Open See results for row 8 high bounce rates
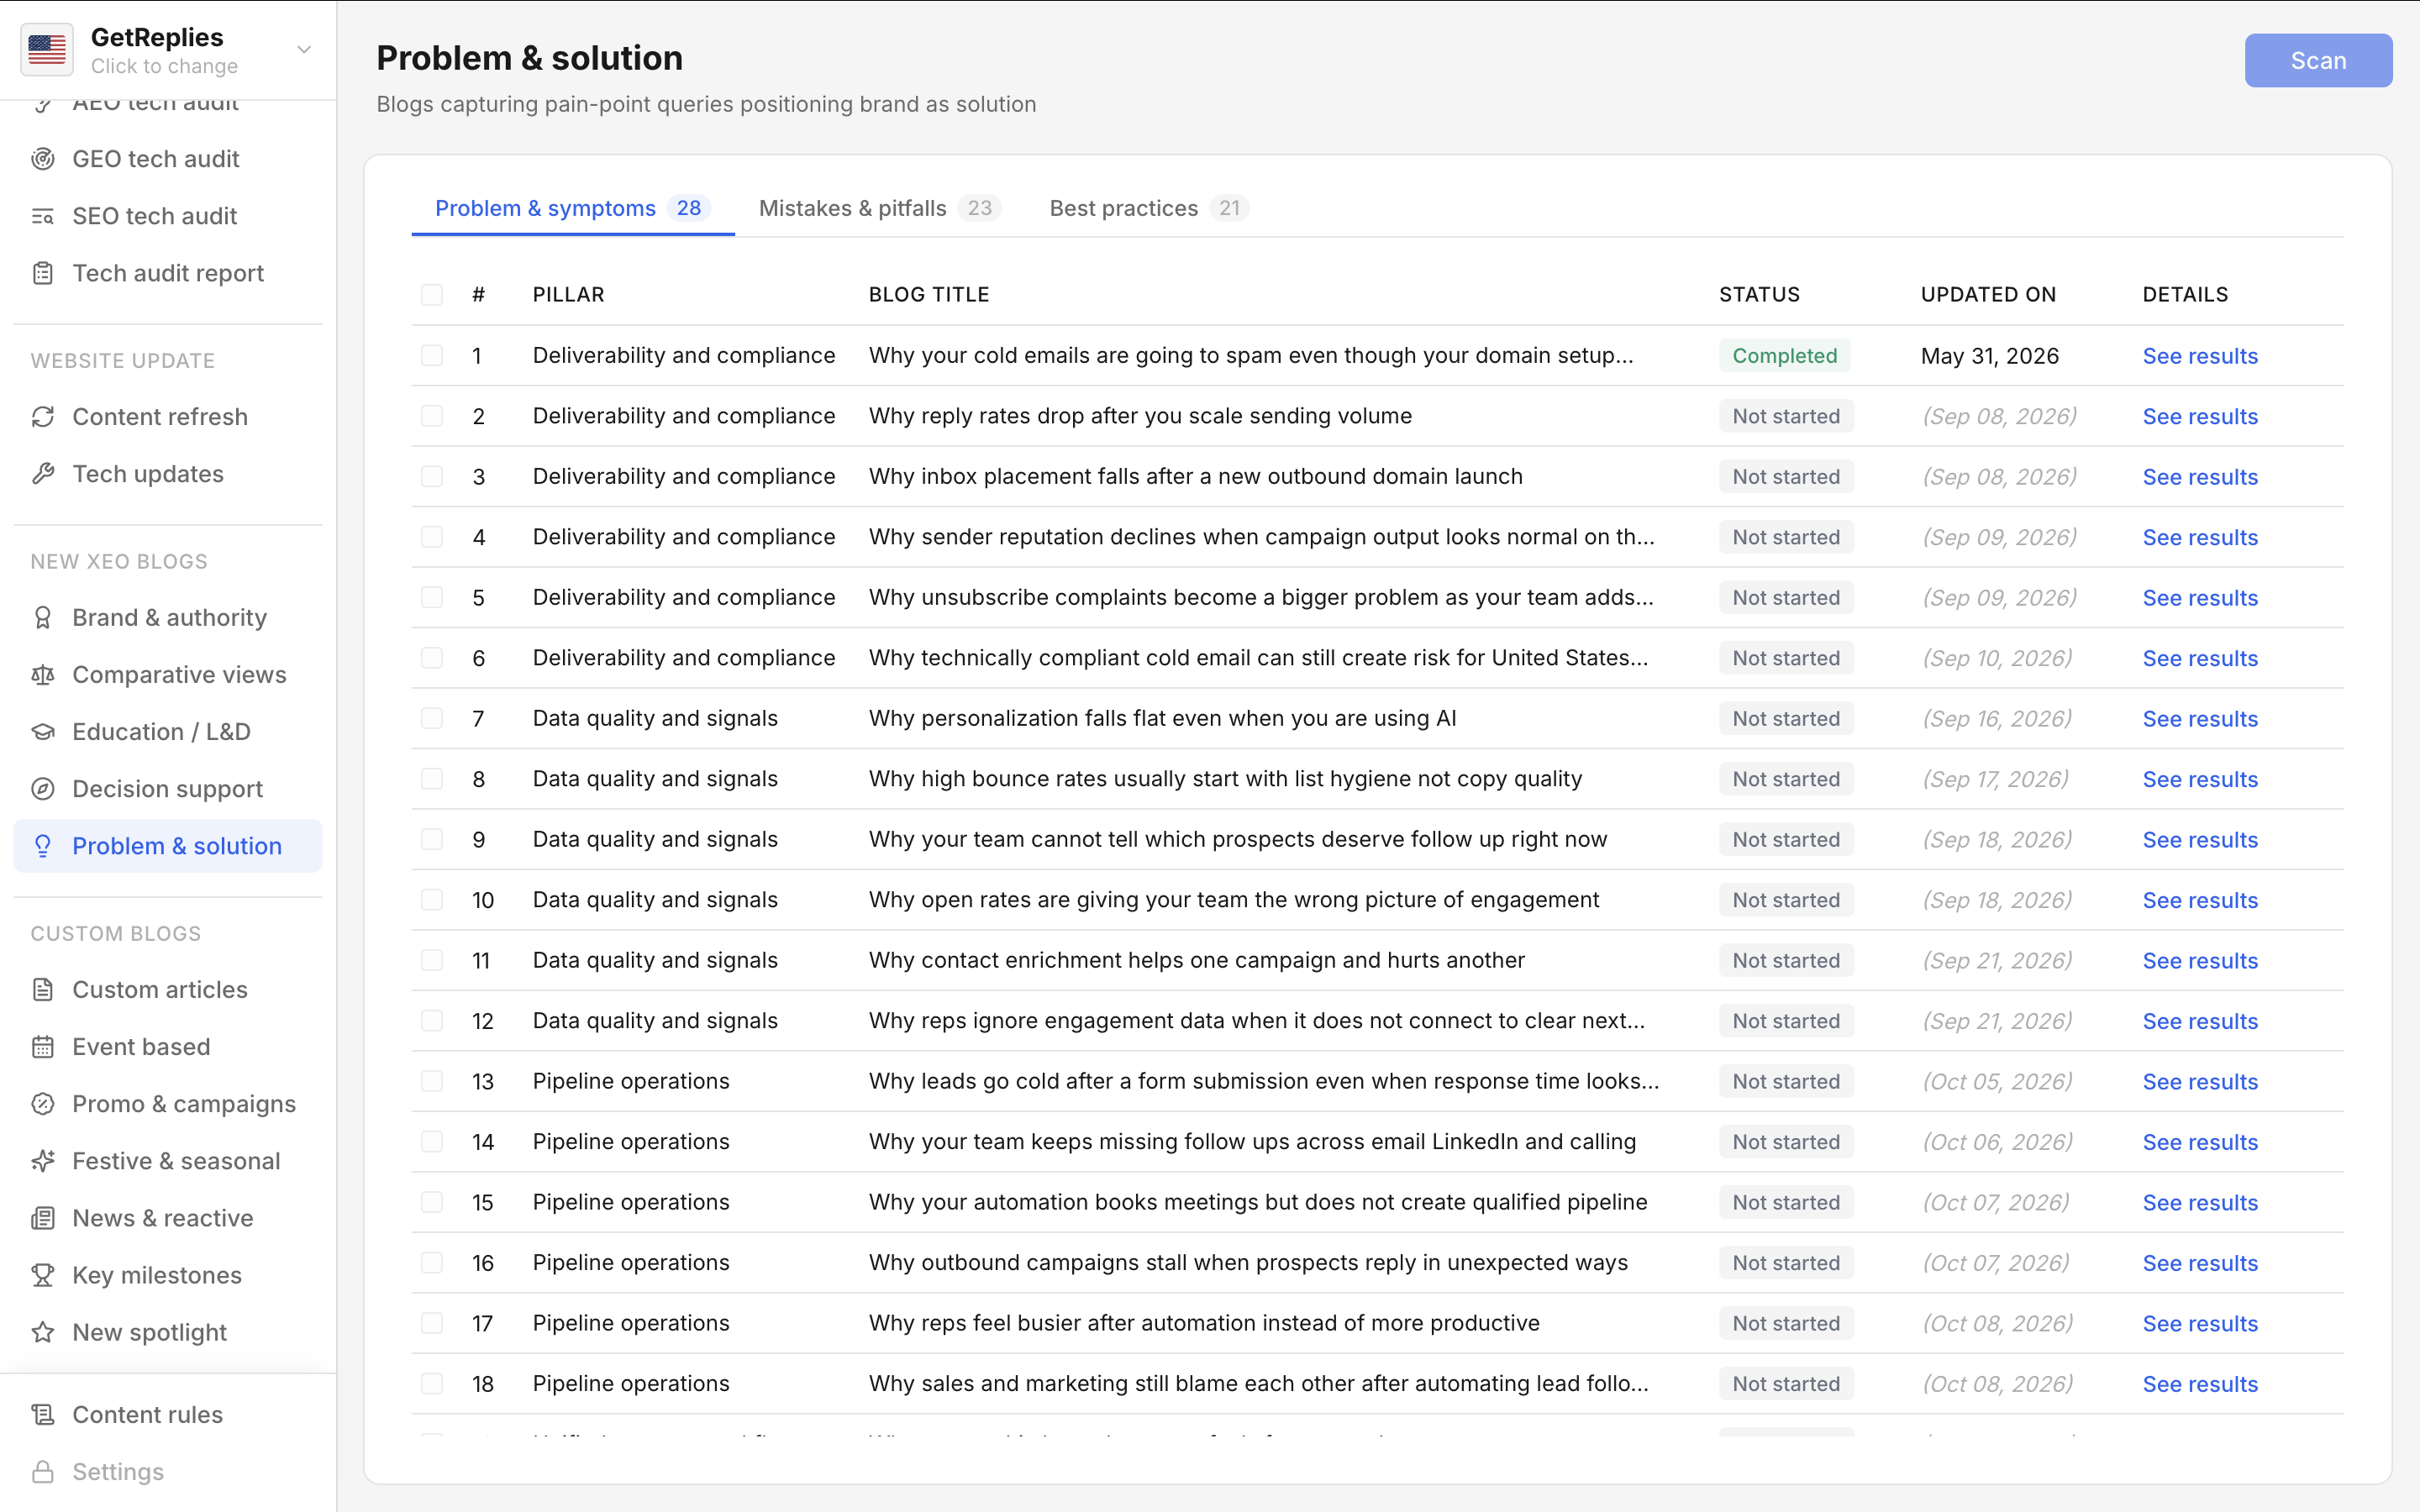 click(2200, 780)
